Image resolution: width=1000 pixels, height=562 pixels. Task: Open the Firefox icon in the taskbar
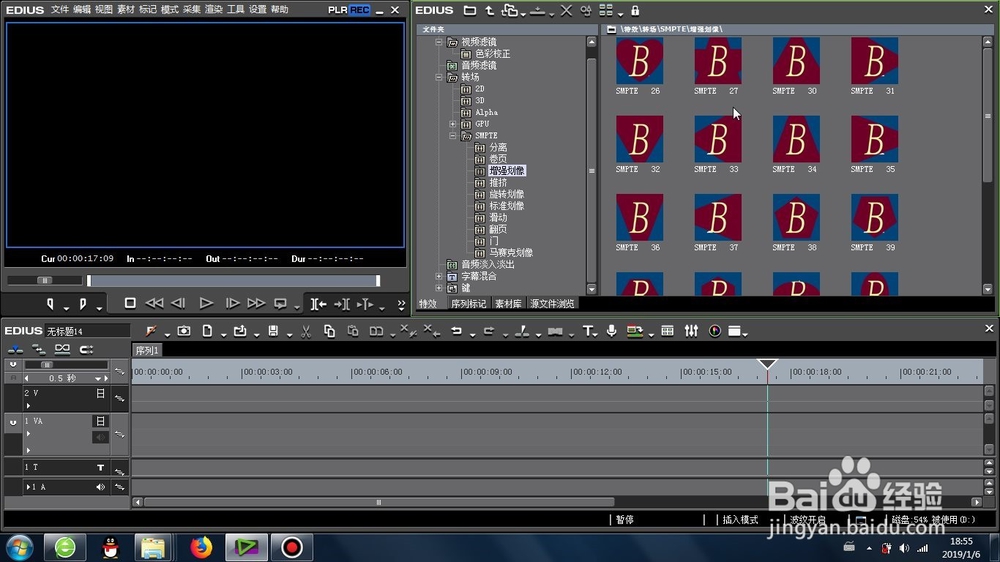click(x=201, y=547)
